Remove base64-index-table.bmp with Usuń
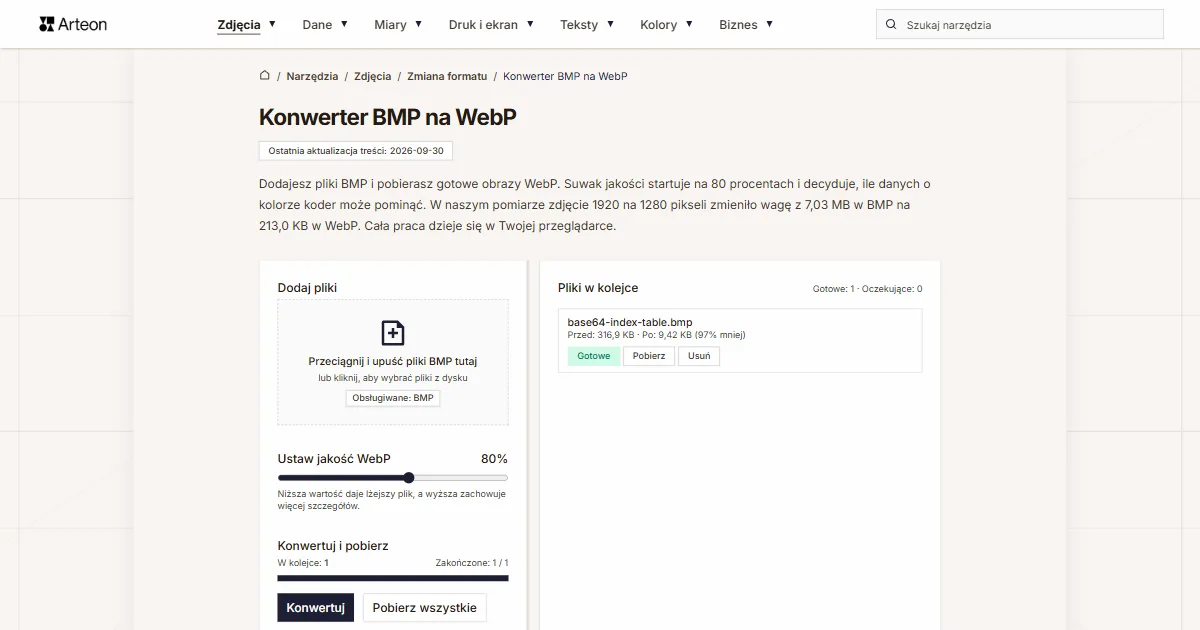This screenshot has width=1200, height=630. pos(699,356)
